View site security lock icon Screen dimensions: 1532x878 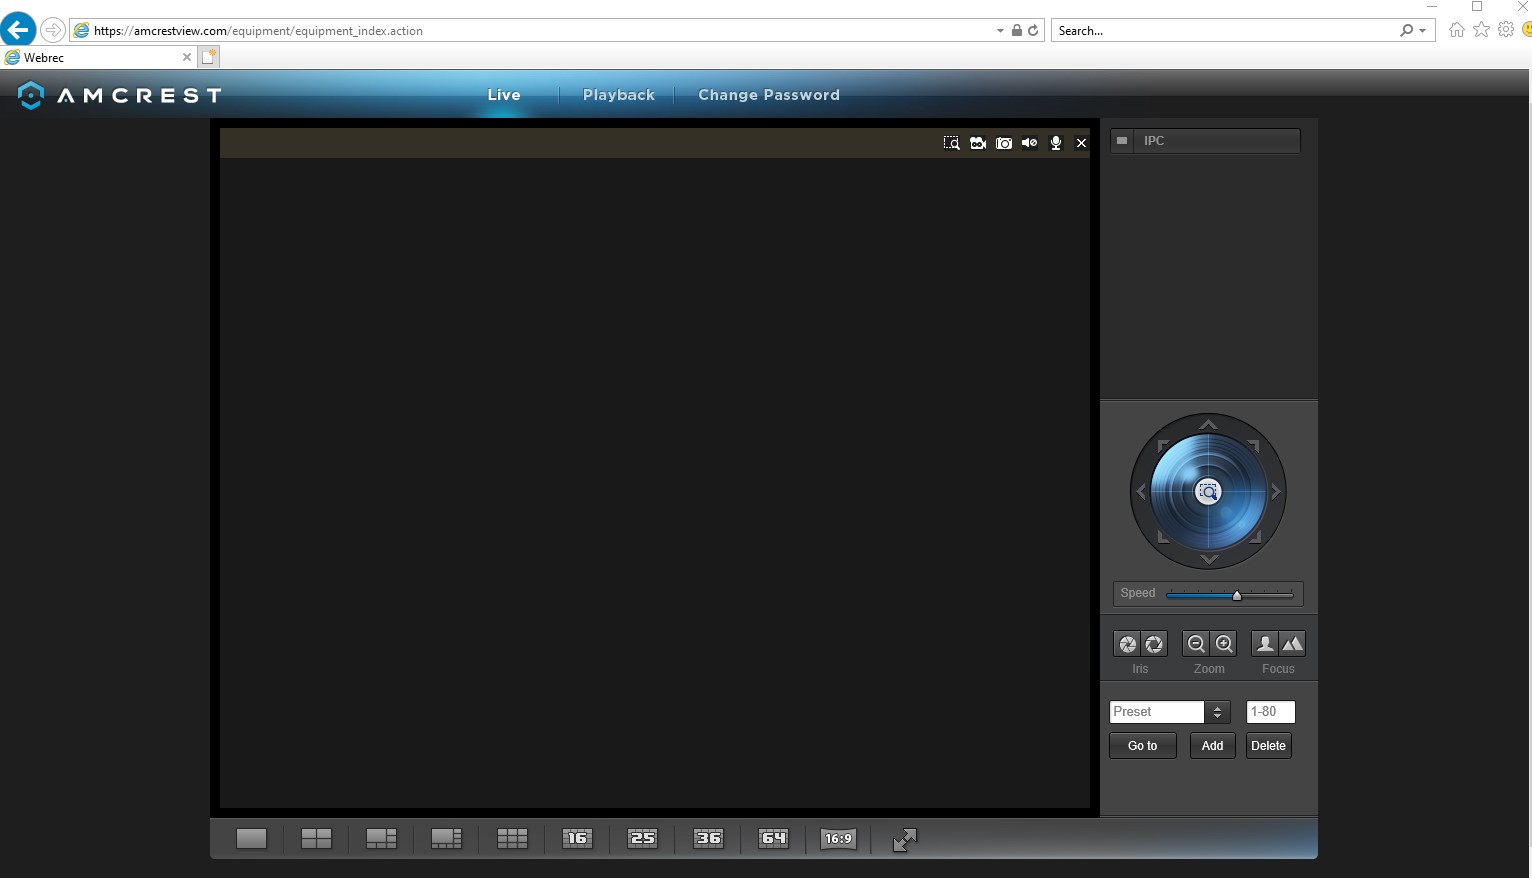pos(1017,31)
